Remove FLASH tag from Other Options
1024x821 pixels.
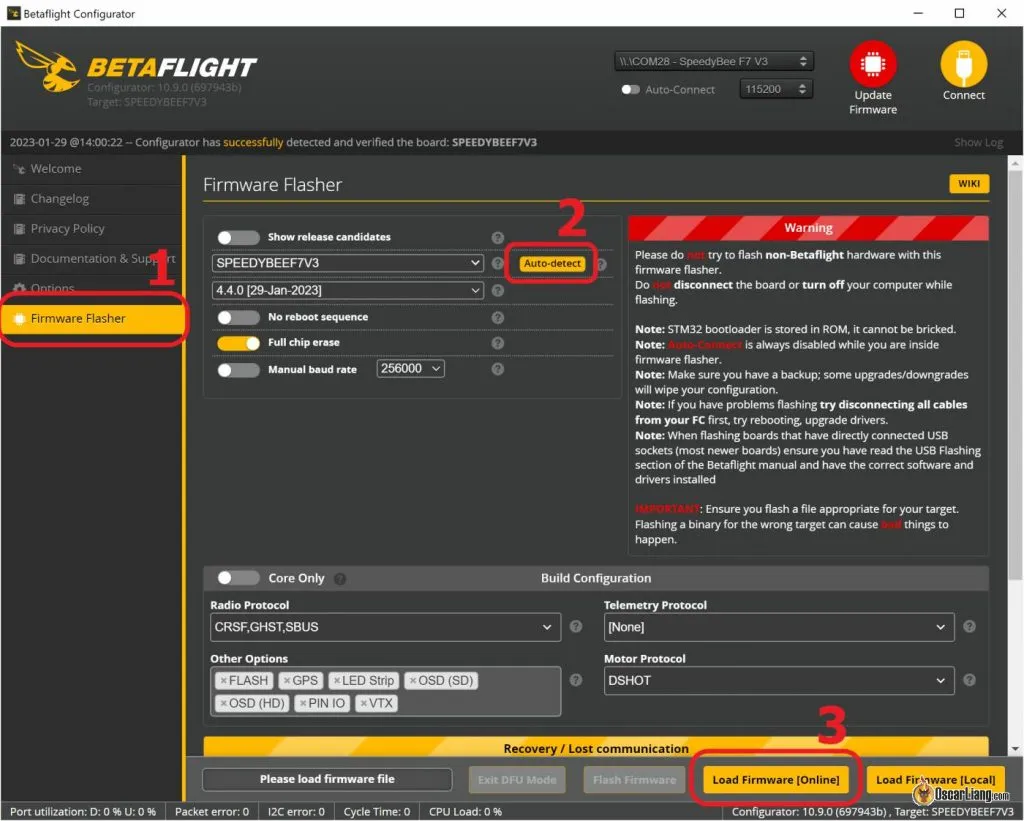click(x=223, y=681)
